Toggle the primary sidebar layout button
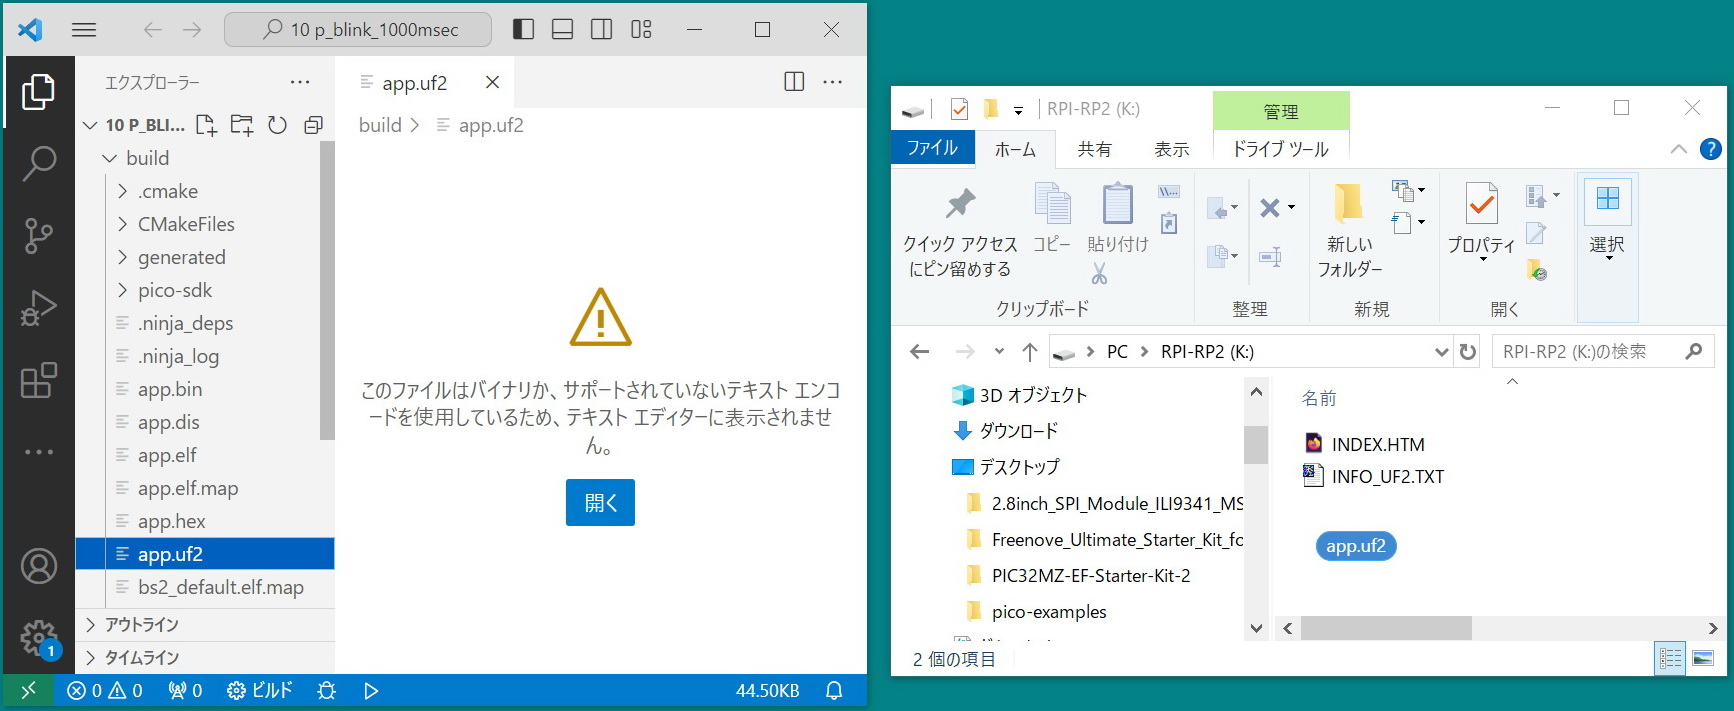This screenshot has height=711, width=1734. tap(523, 29)
